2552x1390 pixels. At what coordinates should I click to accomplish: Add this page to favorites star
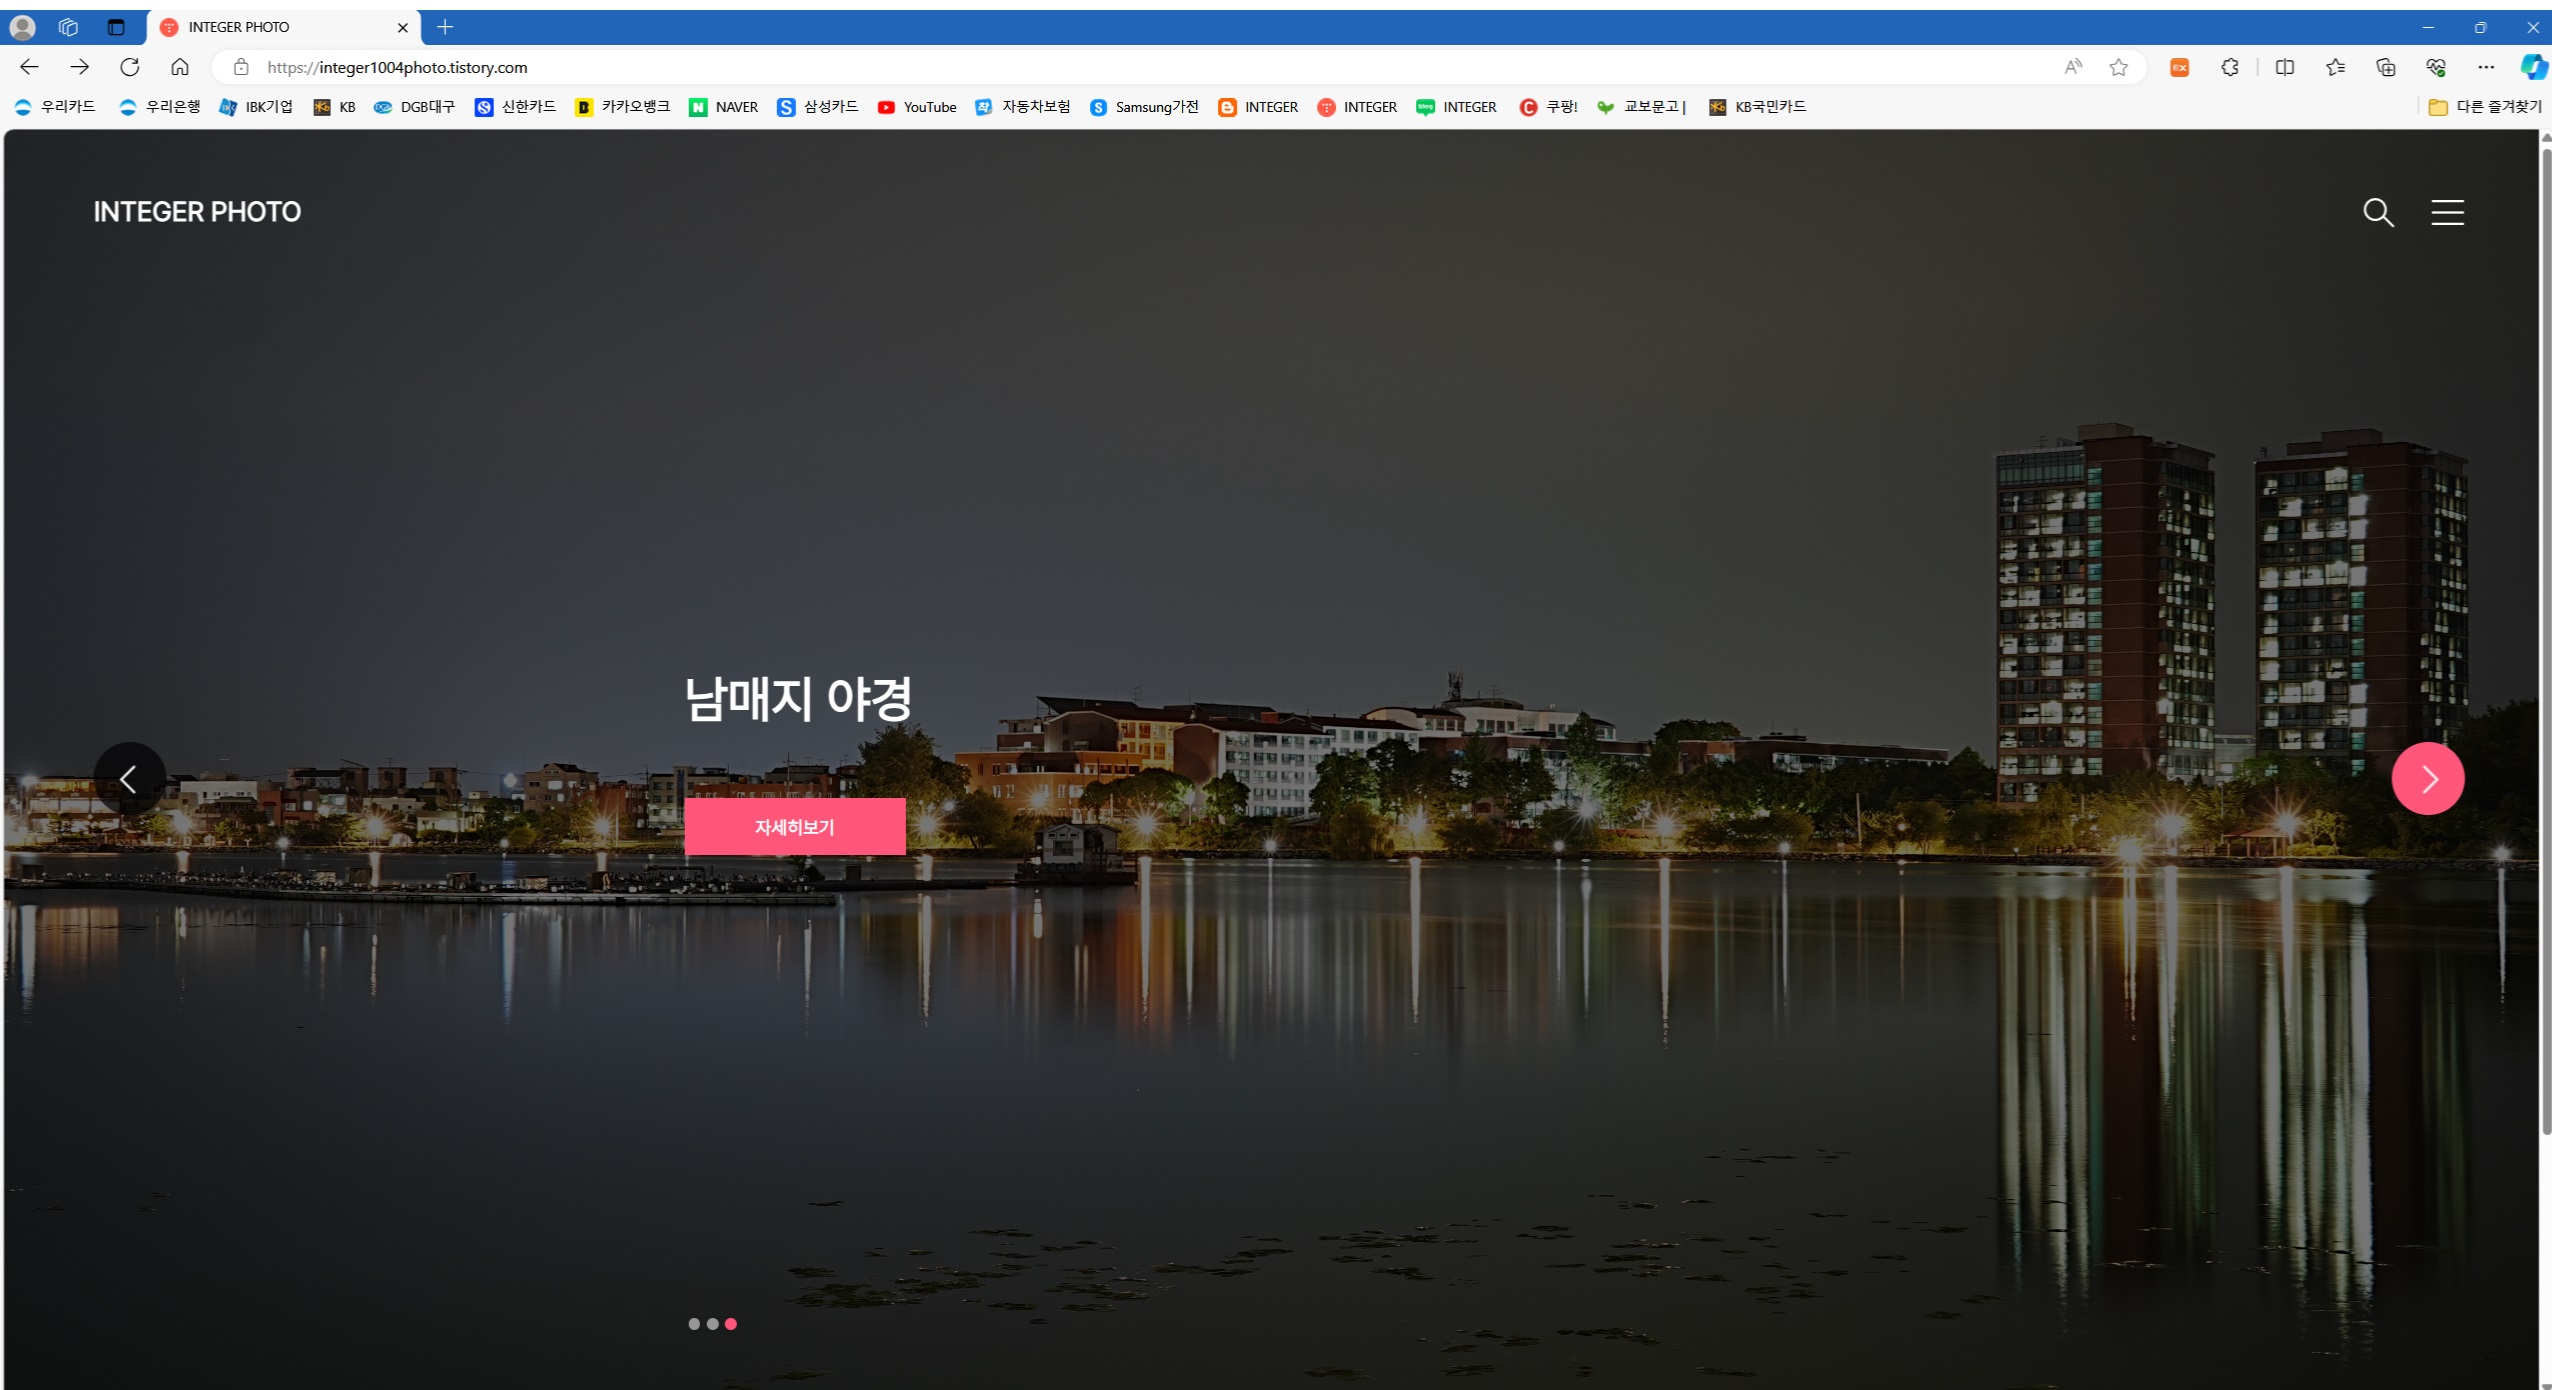pos(2118,67)
